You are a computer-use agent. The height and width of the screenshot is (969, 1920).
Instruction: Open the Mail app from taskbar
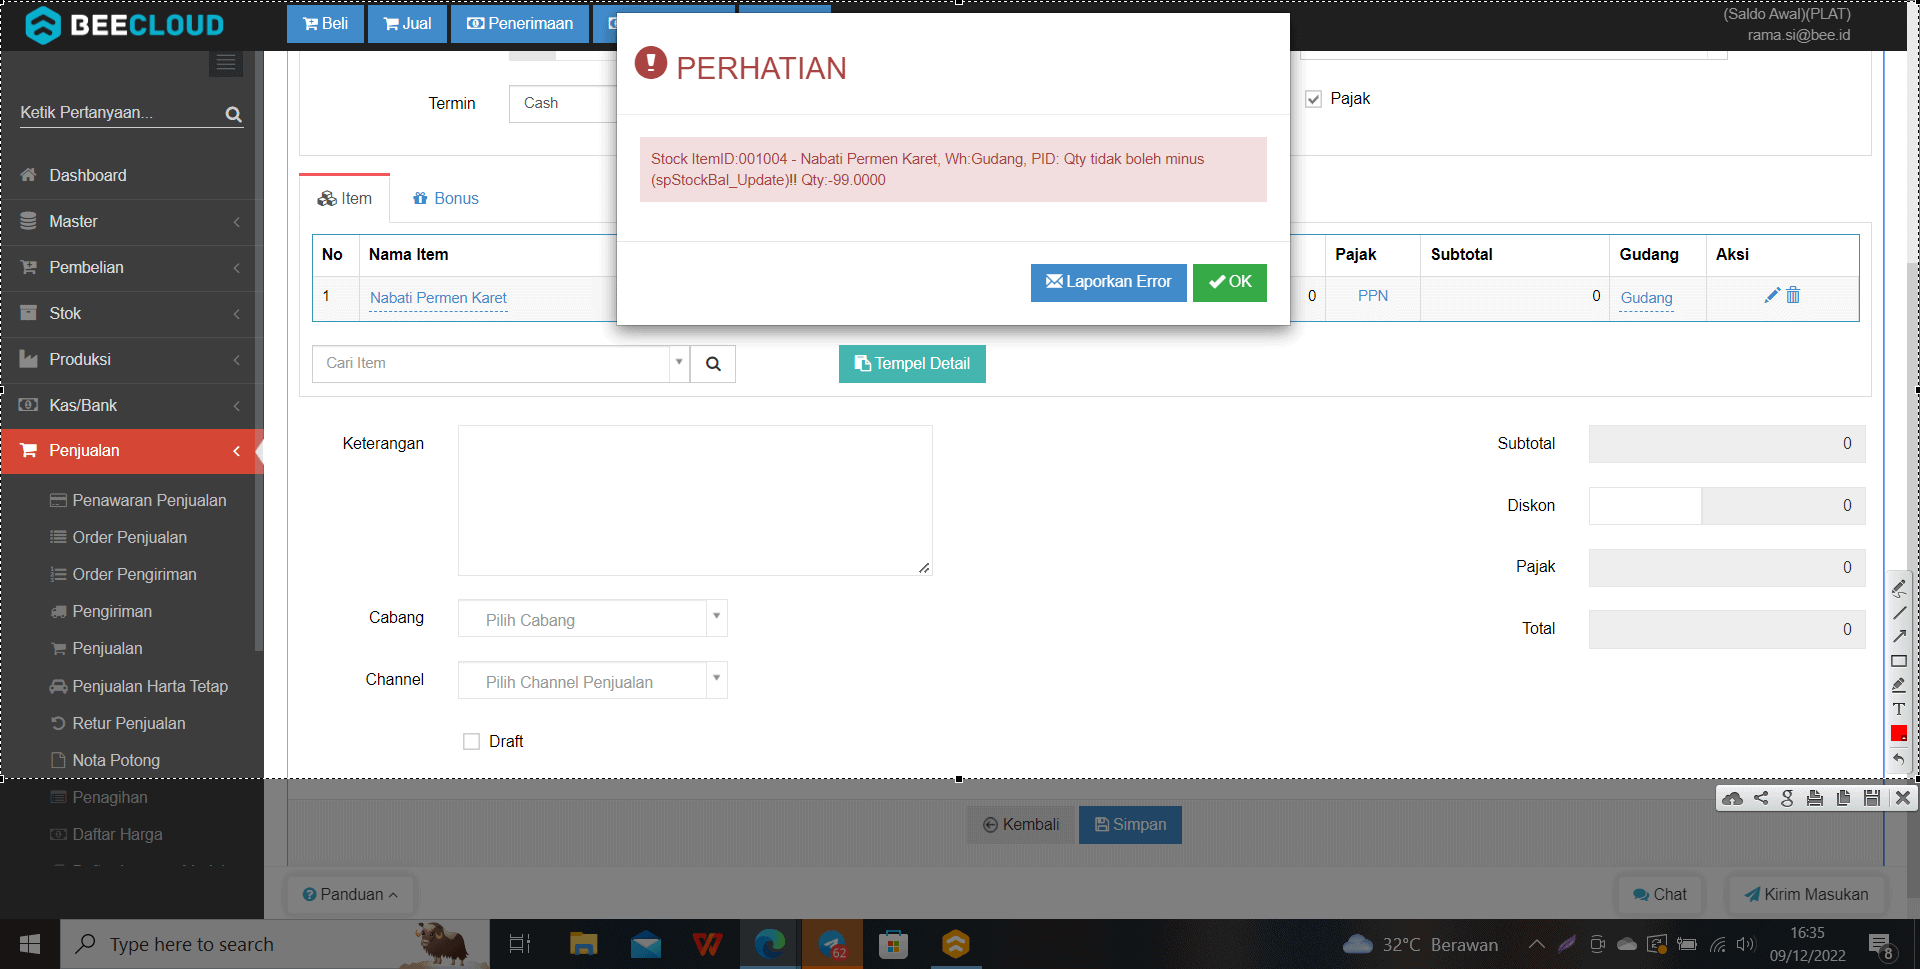(x=646, y=944)
